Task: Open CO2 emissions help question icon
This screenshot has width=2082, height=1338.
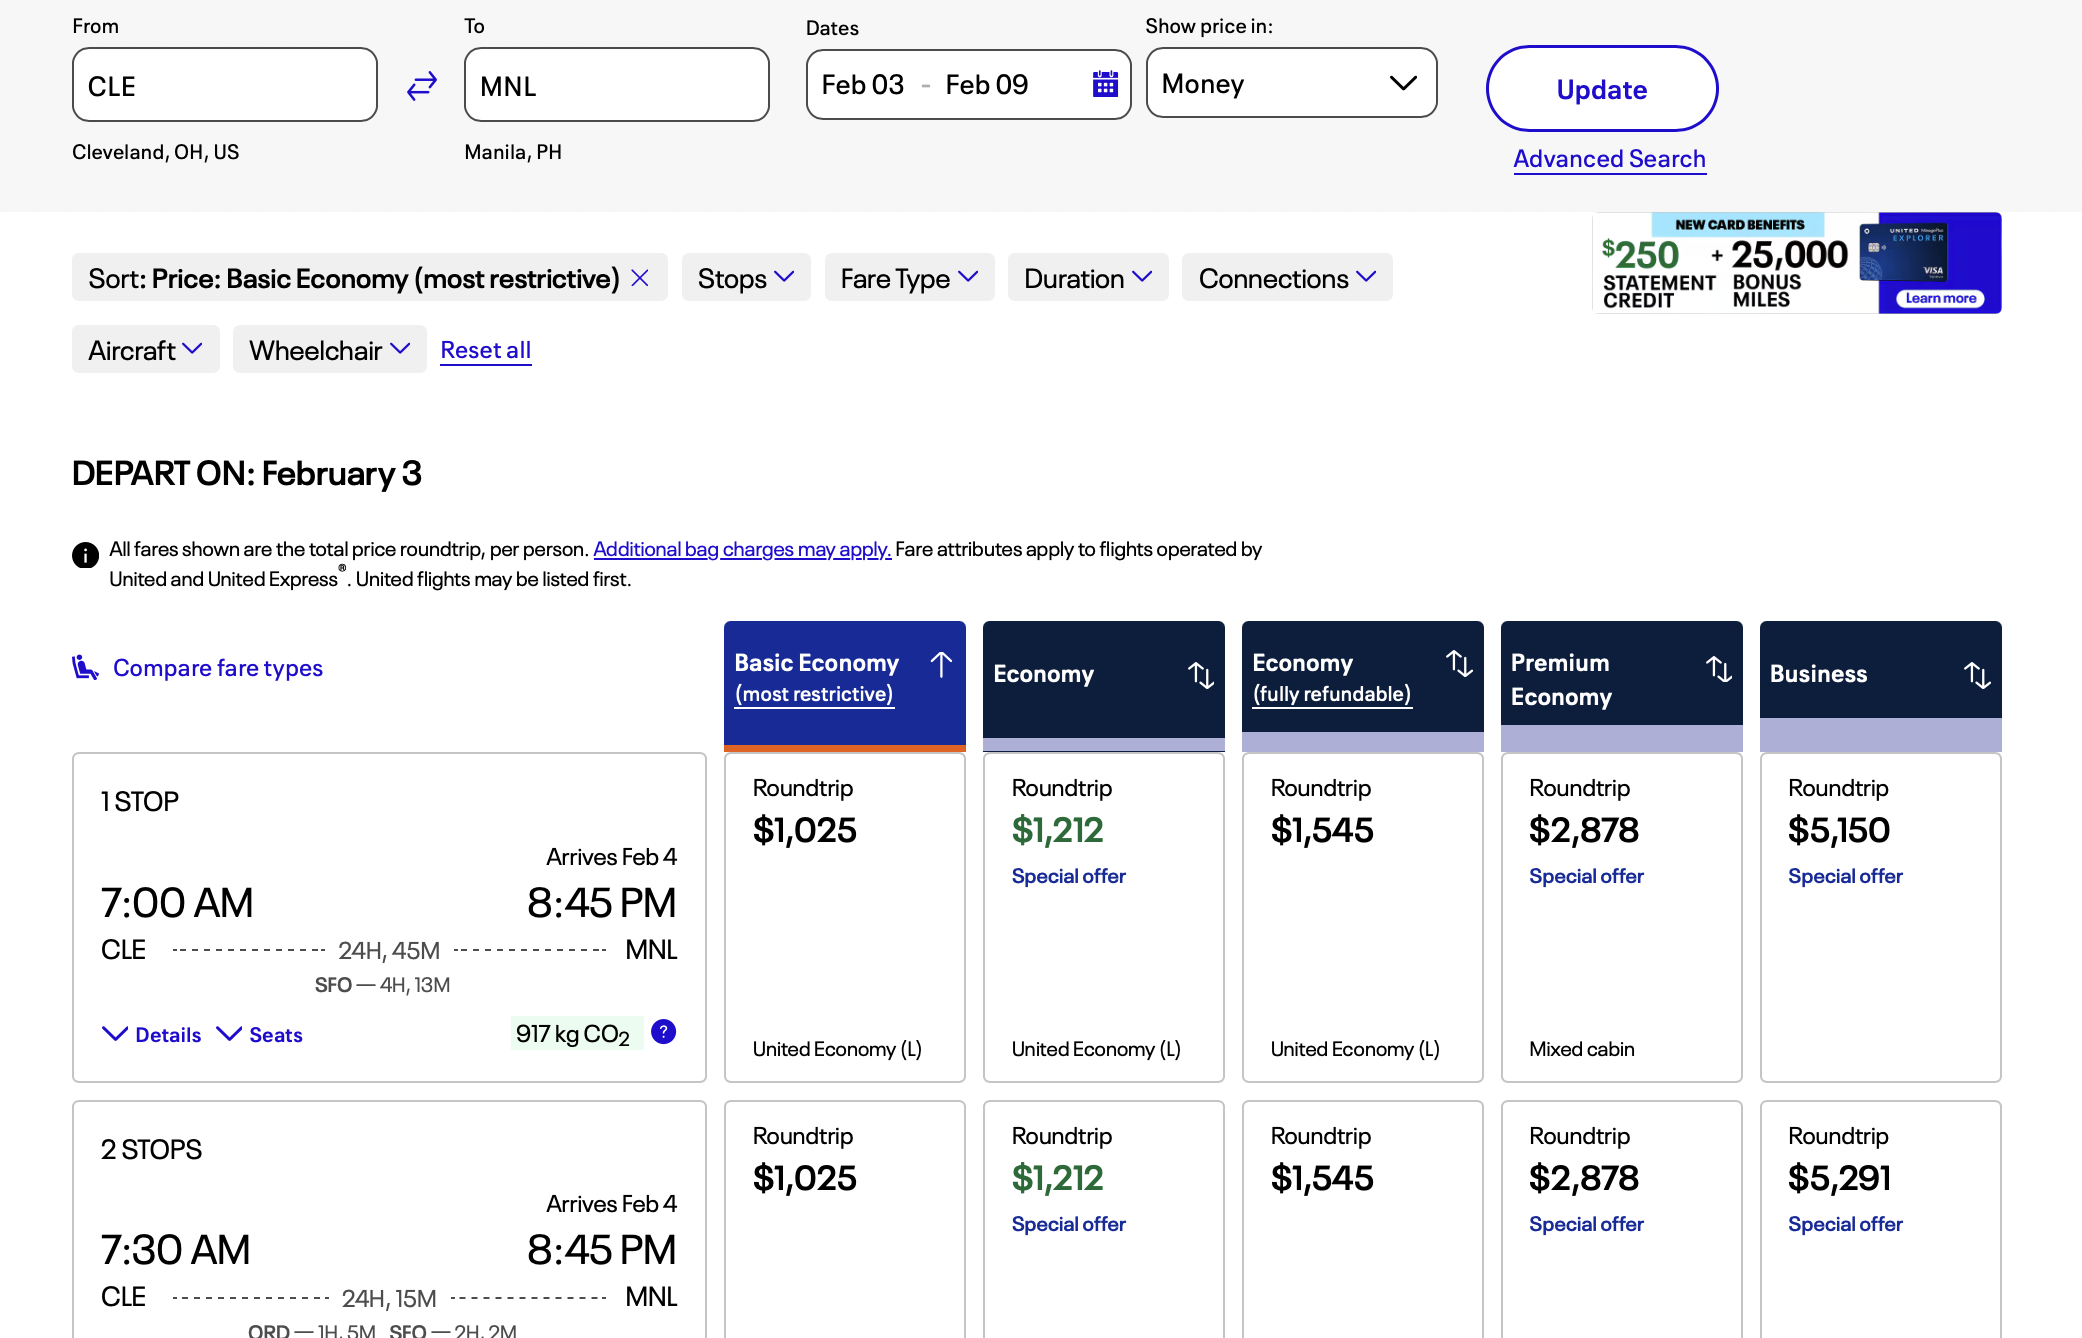Action: [663, 1032]
